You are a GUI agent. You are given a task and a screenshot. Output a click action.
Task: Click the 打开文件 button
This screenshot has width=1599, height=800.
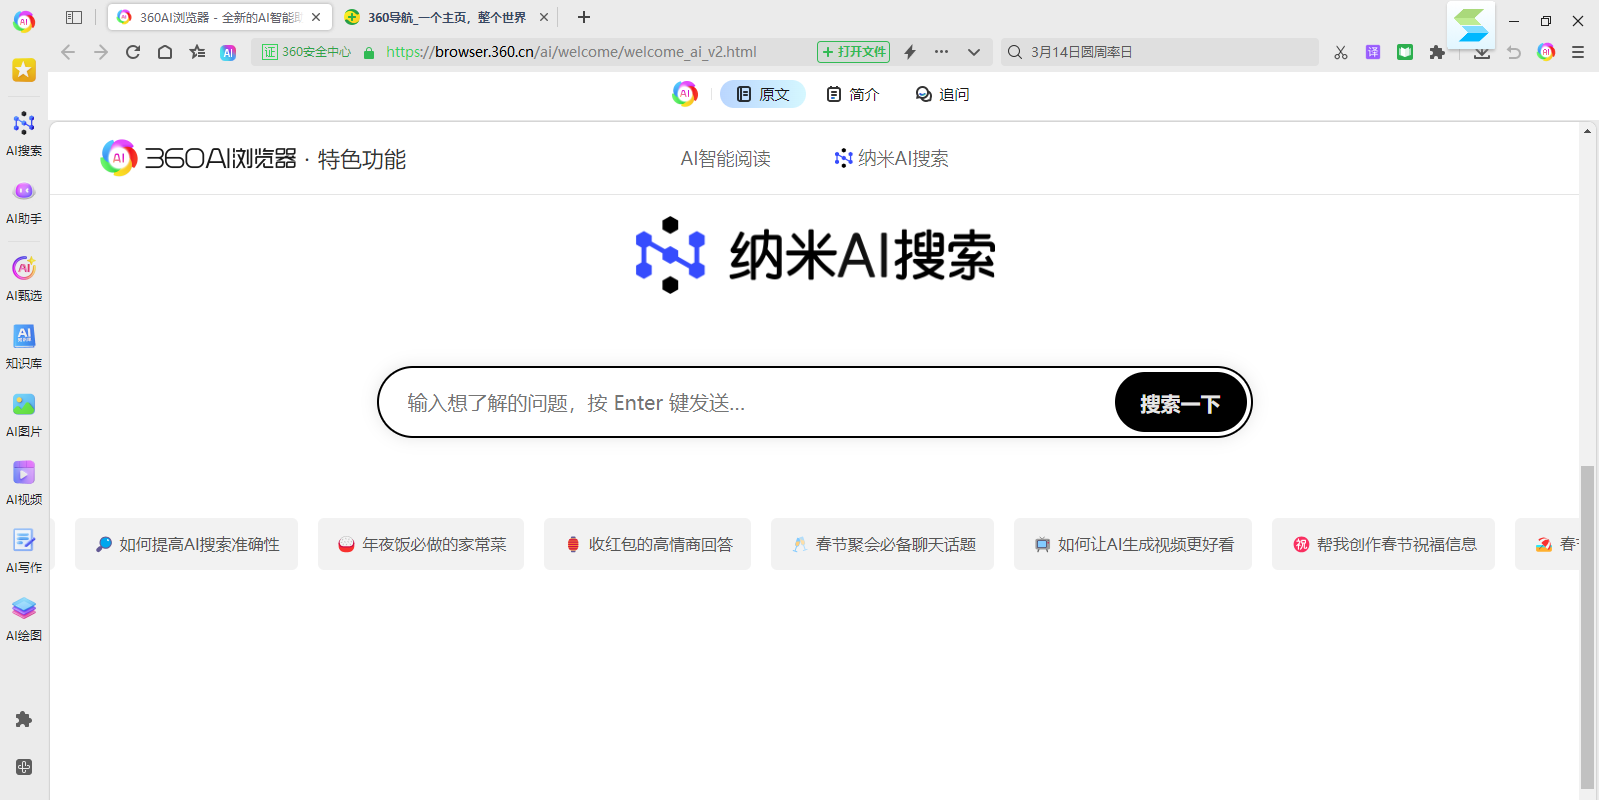click(854, 52)
